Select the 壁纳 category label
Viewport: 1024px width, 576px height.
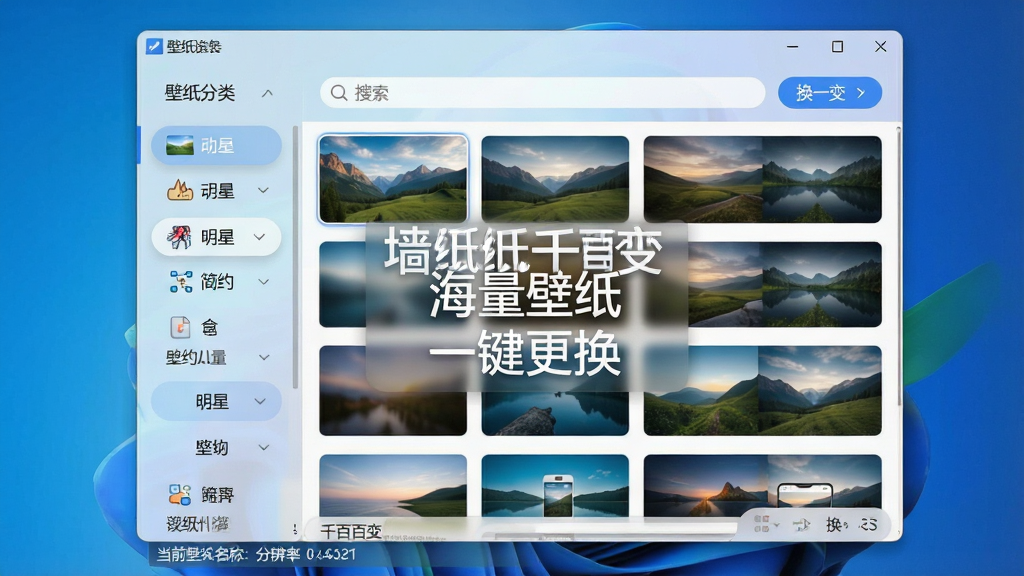click(212, 447)
